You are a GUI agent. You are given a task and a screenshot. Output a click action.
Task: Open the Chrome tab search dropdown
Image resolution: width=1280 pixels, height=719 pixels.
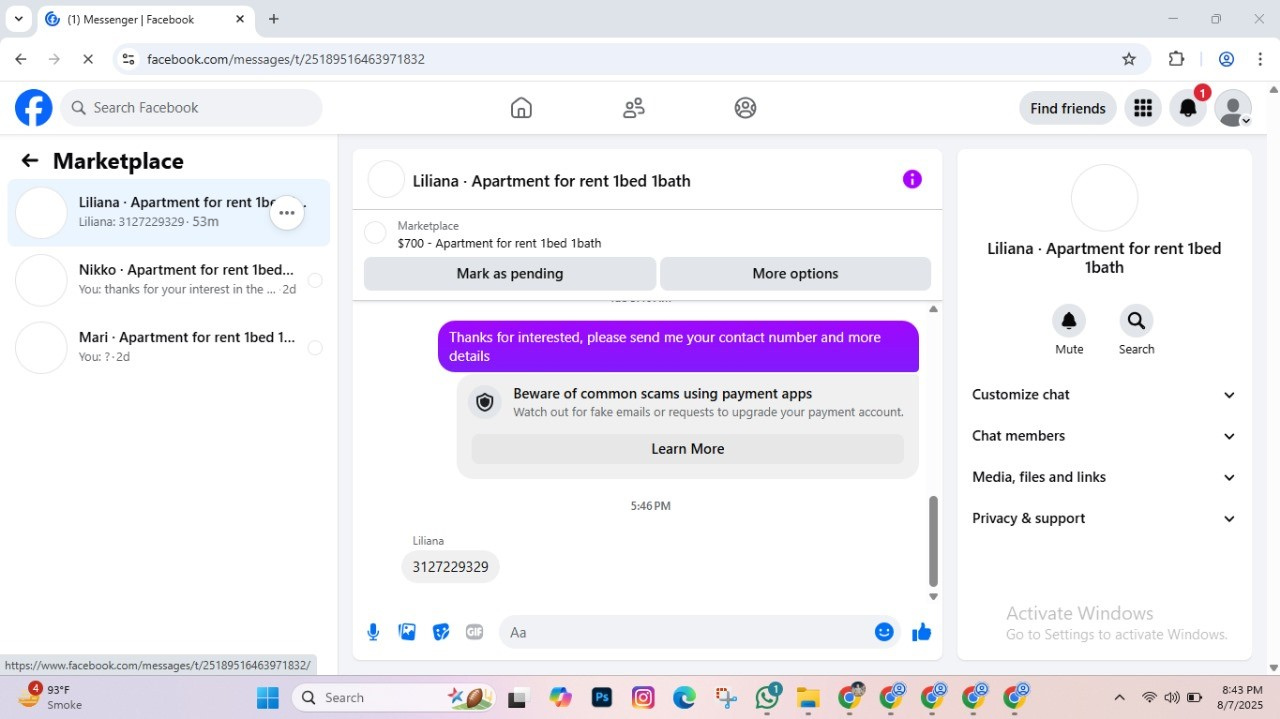tap(18, 19)
